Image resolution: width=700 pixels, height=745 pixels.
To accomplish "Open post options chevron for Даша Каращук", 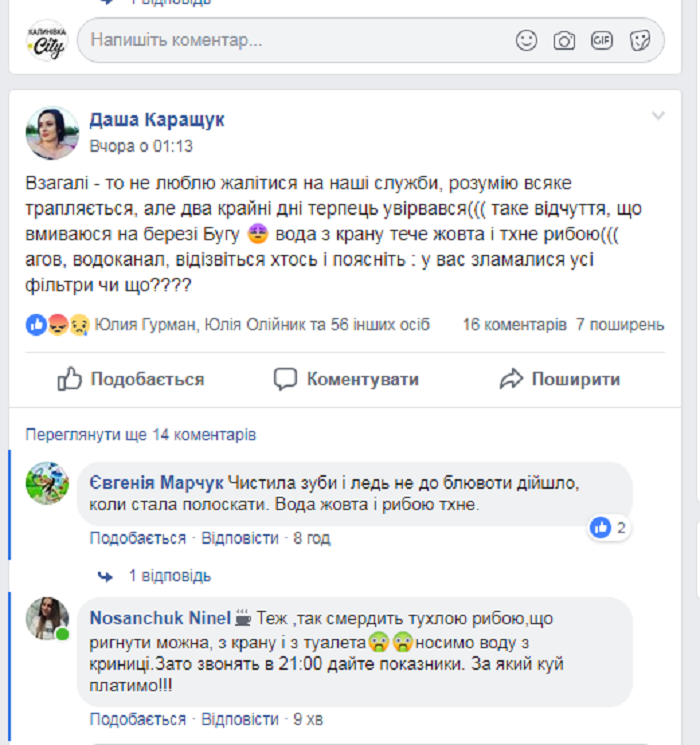I will coord(658,115).
